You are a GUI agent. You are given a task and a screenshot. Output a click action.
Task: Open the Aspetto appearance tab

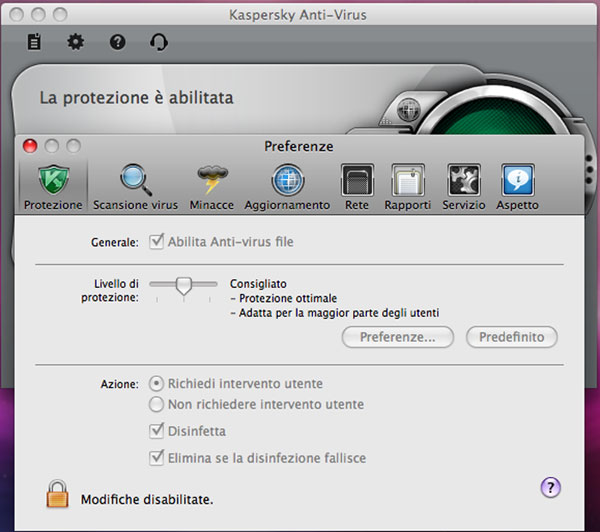[518, 188]
